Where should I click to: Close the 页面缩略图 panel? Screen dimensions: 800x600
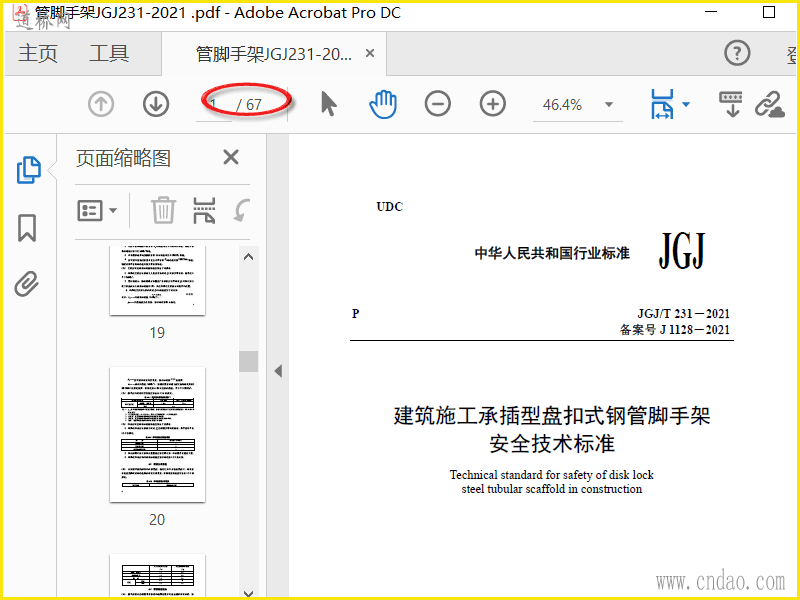click(x=231, y=157)
